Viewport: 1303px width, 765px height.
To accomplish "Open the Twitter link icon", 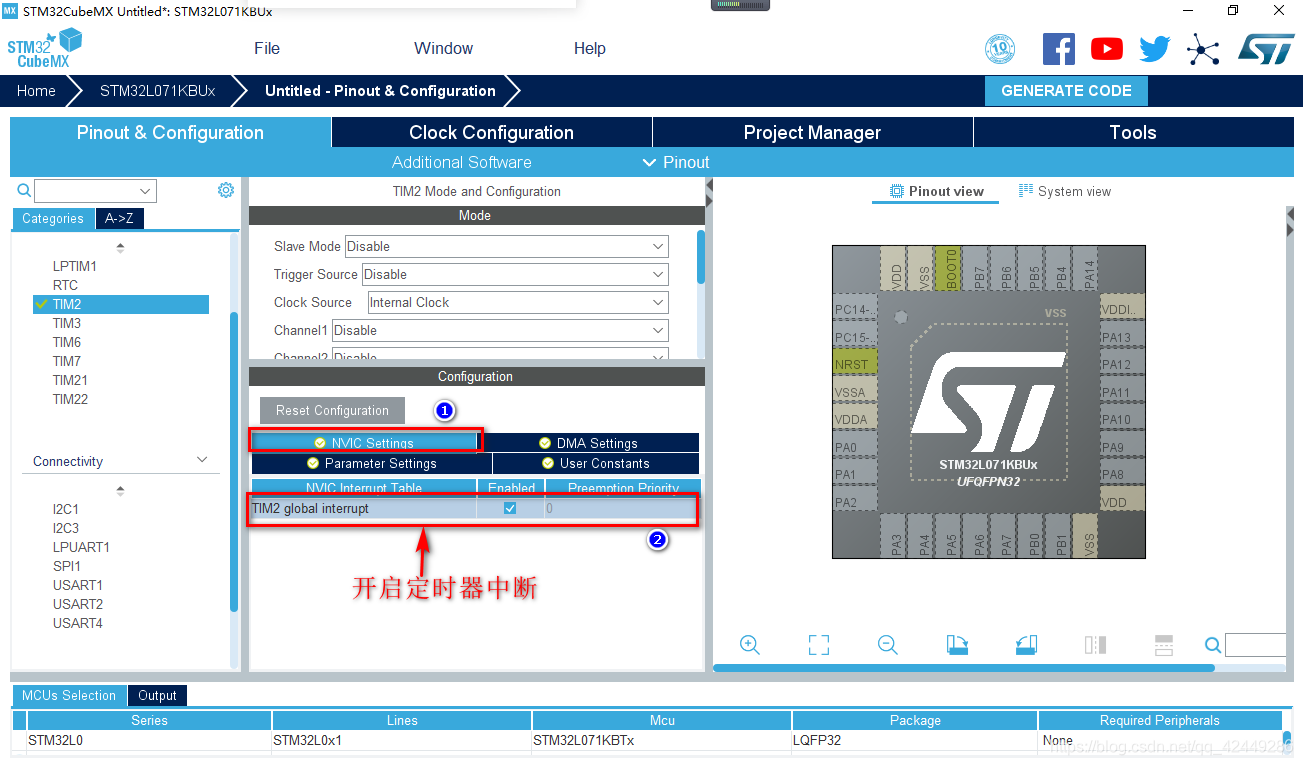I will pos(1154,48).
